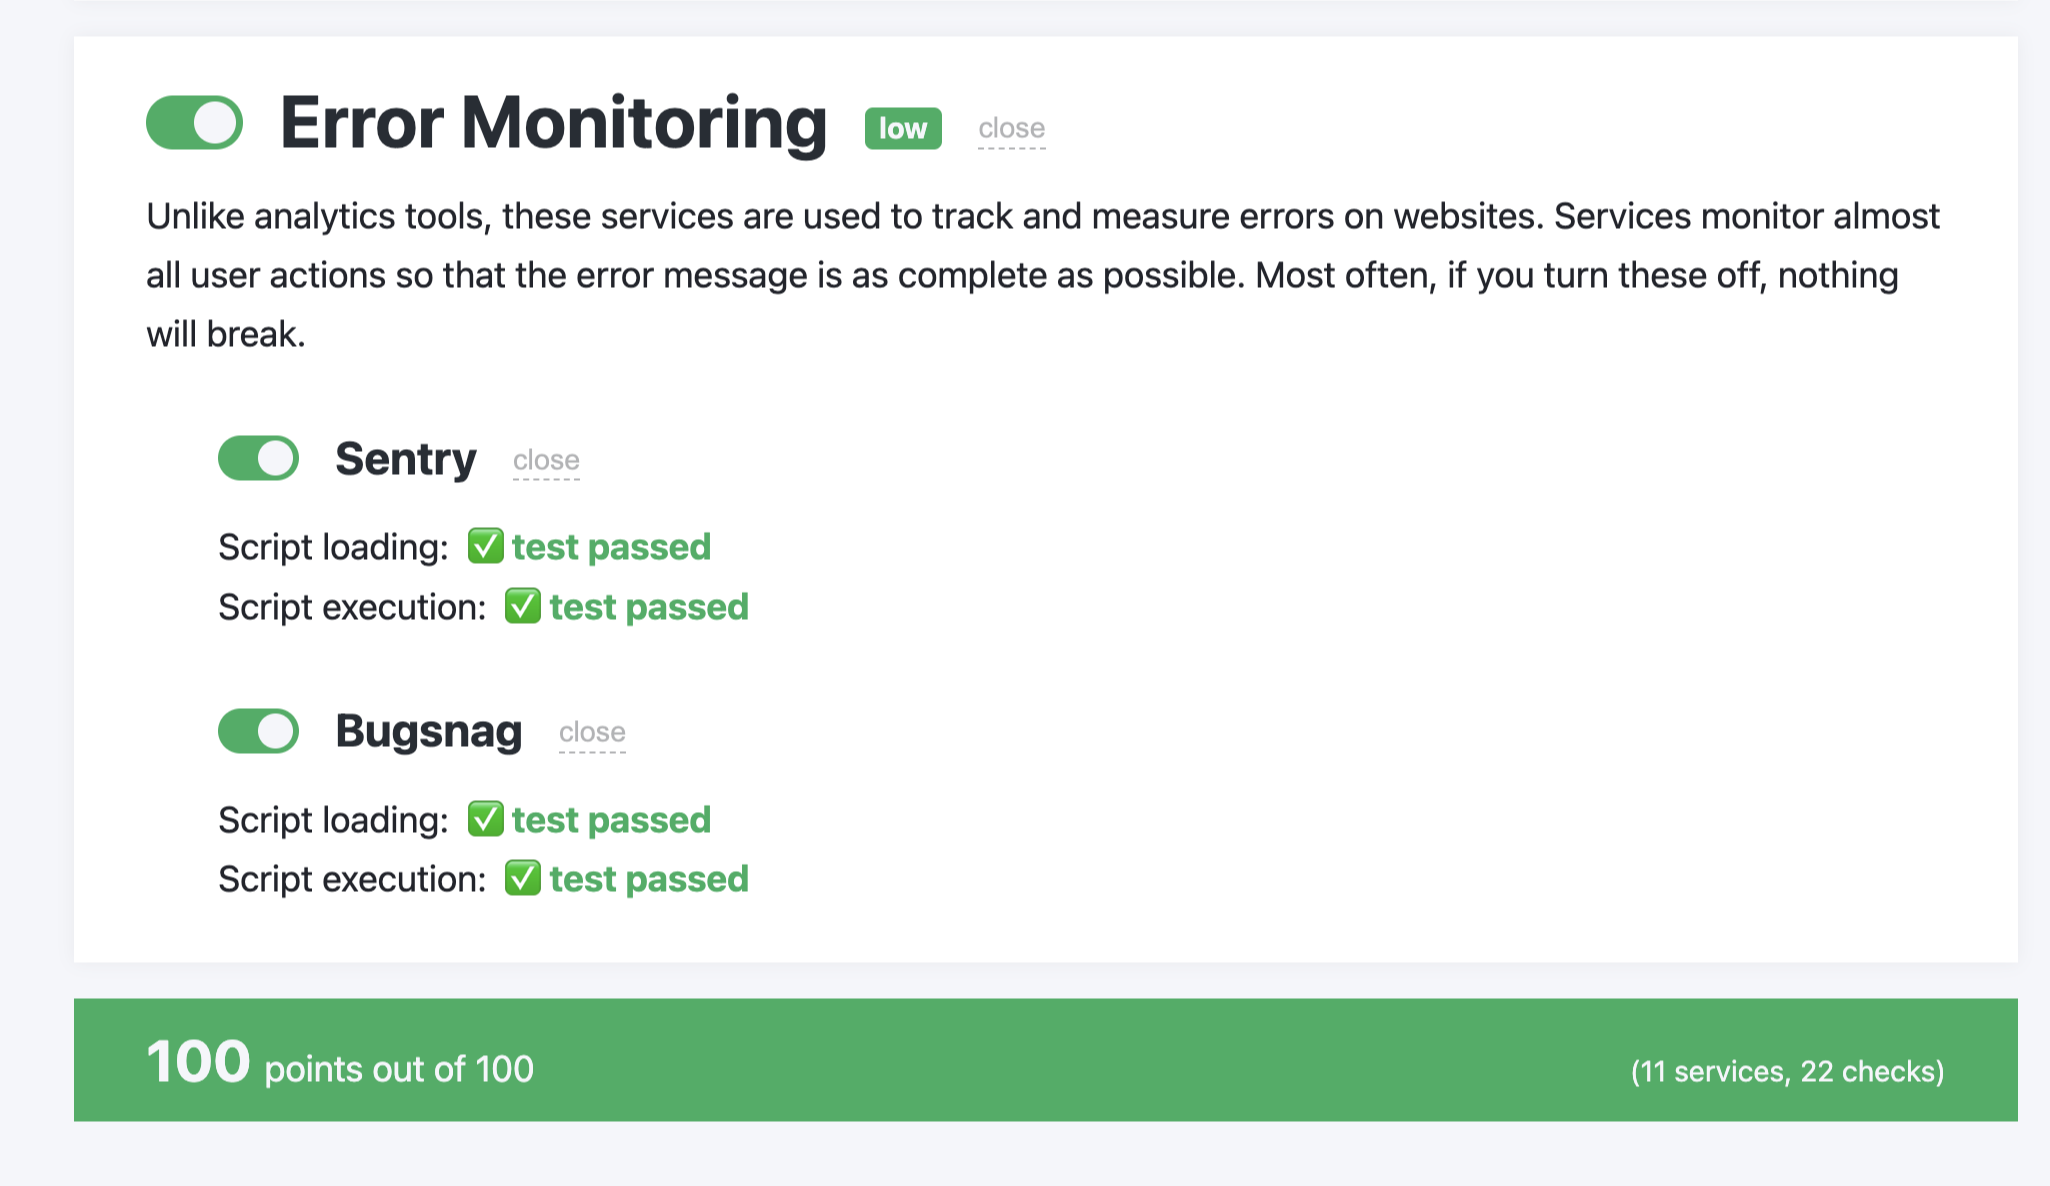Screen dimensions: 2050x1186
Task: Click Bugsnag script loading checkmark icon
Action: point(485,819)
